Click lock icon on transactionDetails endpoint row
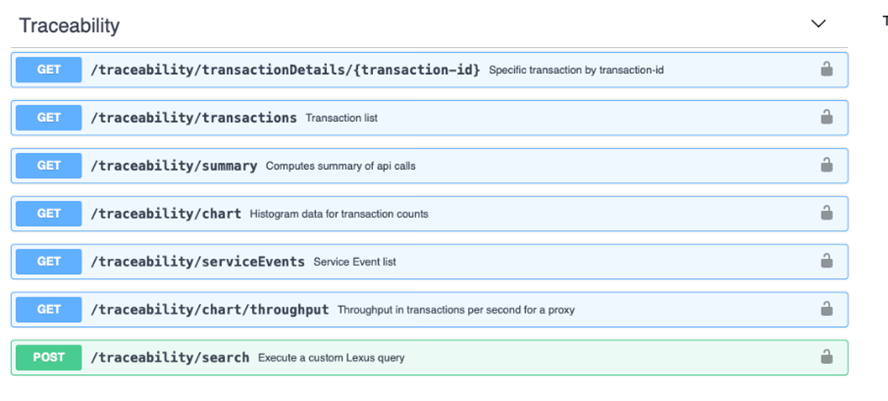 [x=826, y=70]
